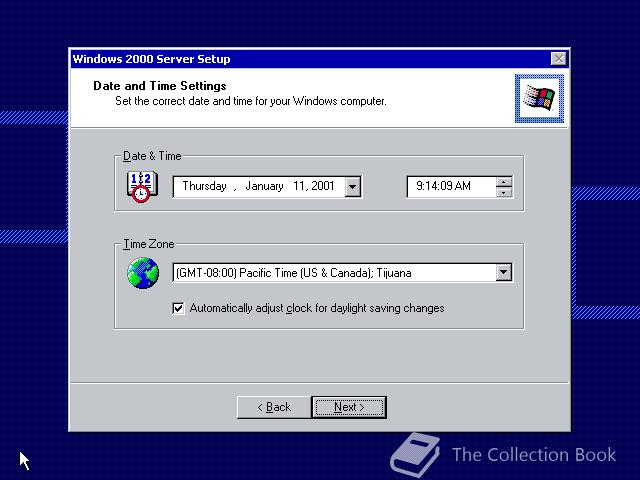Increase time with the up spinner arrow
The height and width of the screenshot is (480, 640).
504,182
